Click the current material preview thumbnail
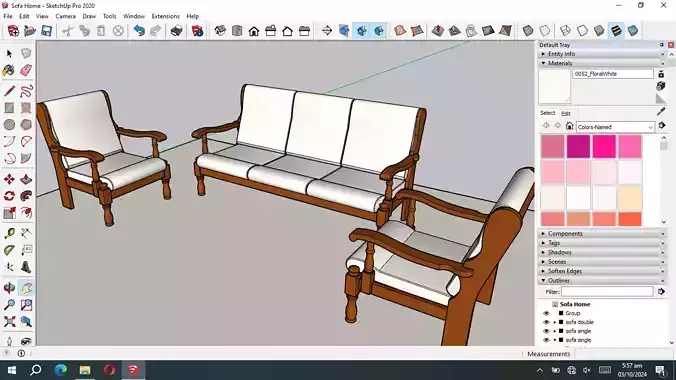 pos(554,87)
